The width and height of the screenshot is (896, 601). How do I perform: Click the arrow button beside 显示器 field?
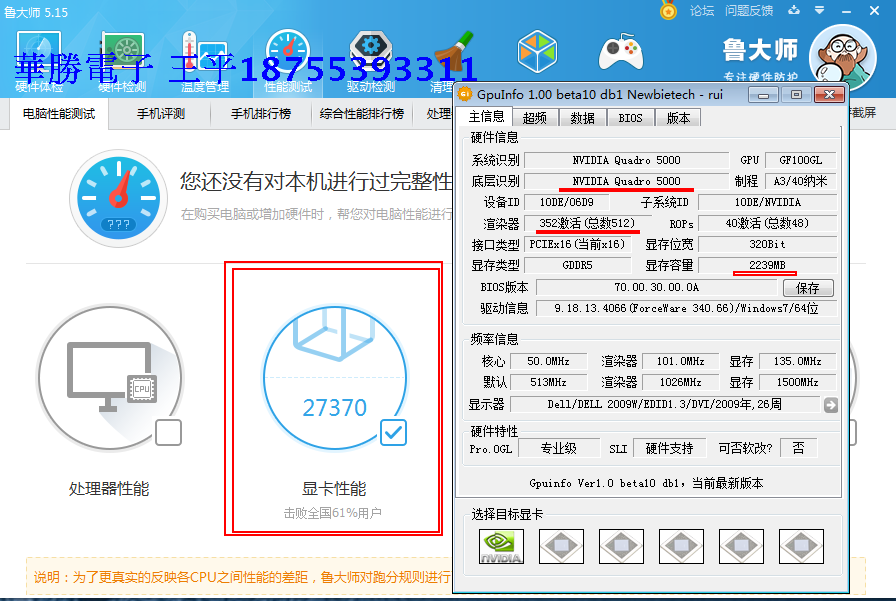(x=831, y=405)
